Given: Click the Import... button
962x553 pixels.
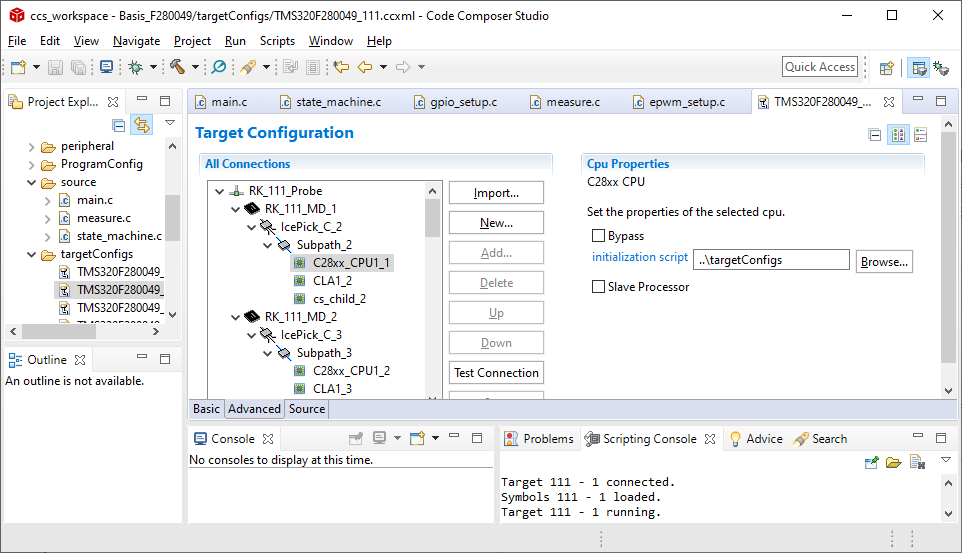Looking at the screenshot, I should pyautogui.click(x=496, y=193).
